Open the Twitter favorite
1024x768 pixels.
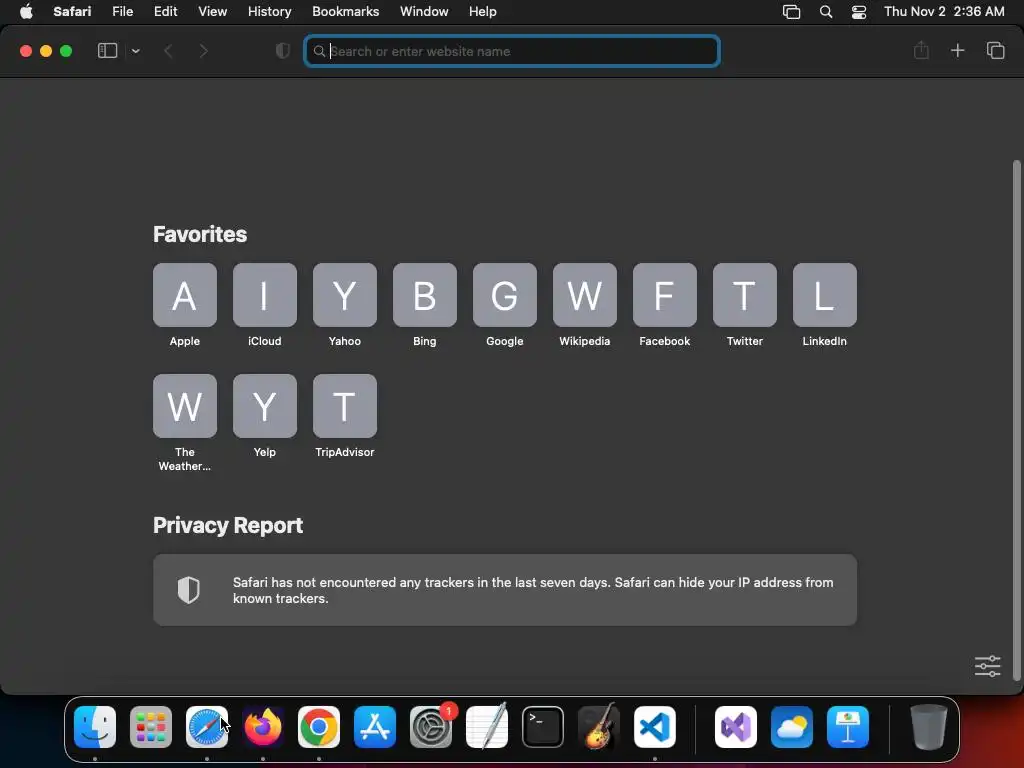coord(744,295)
